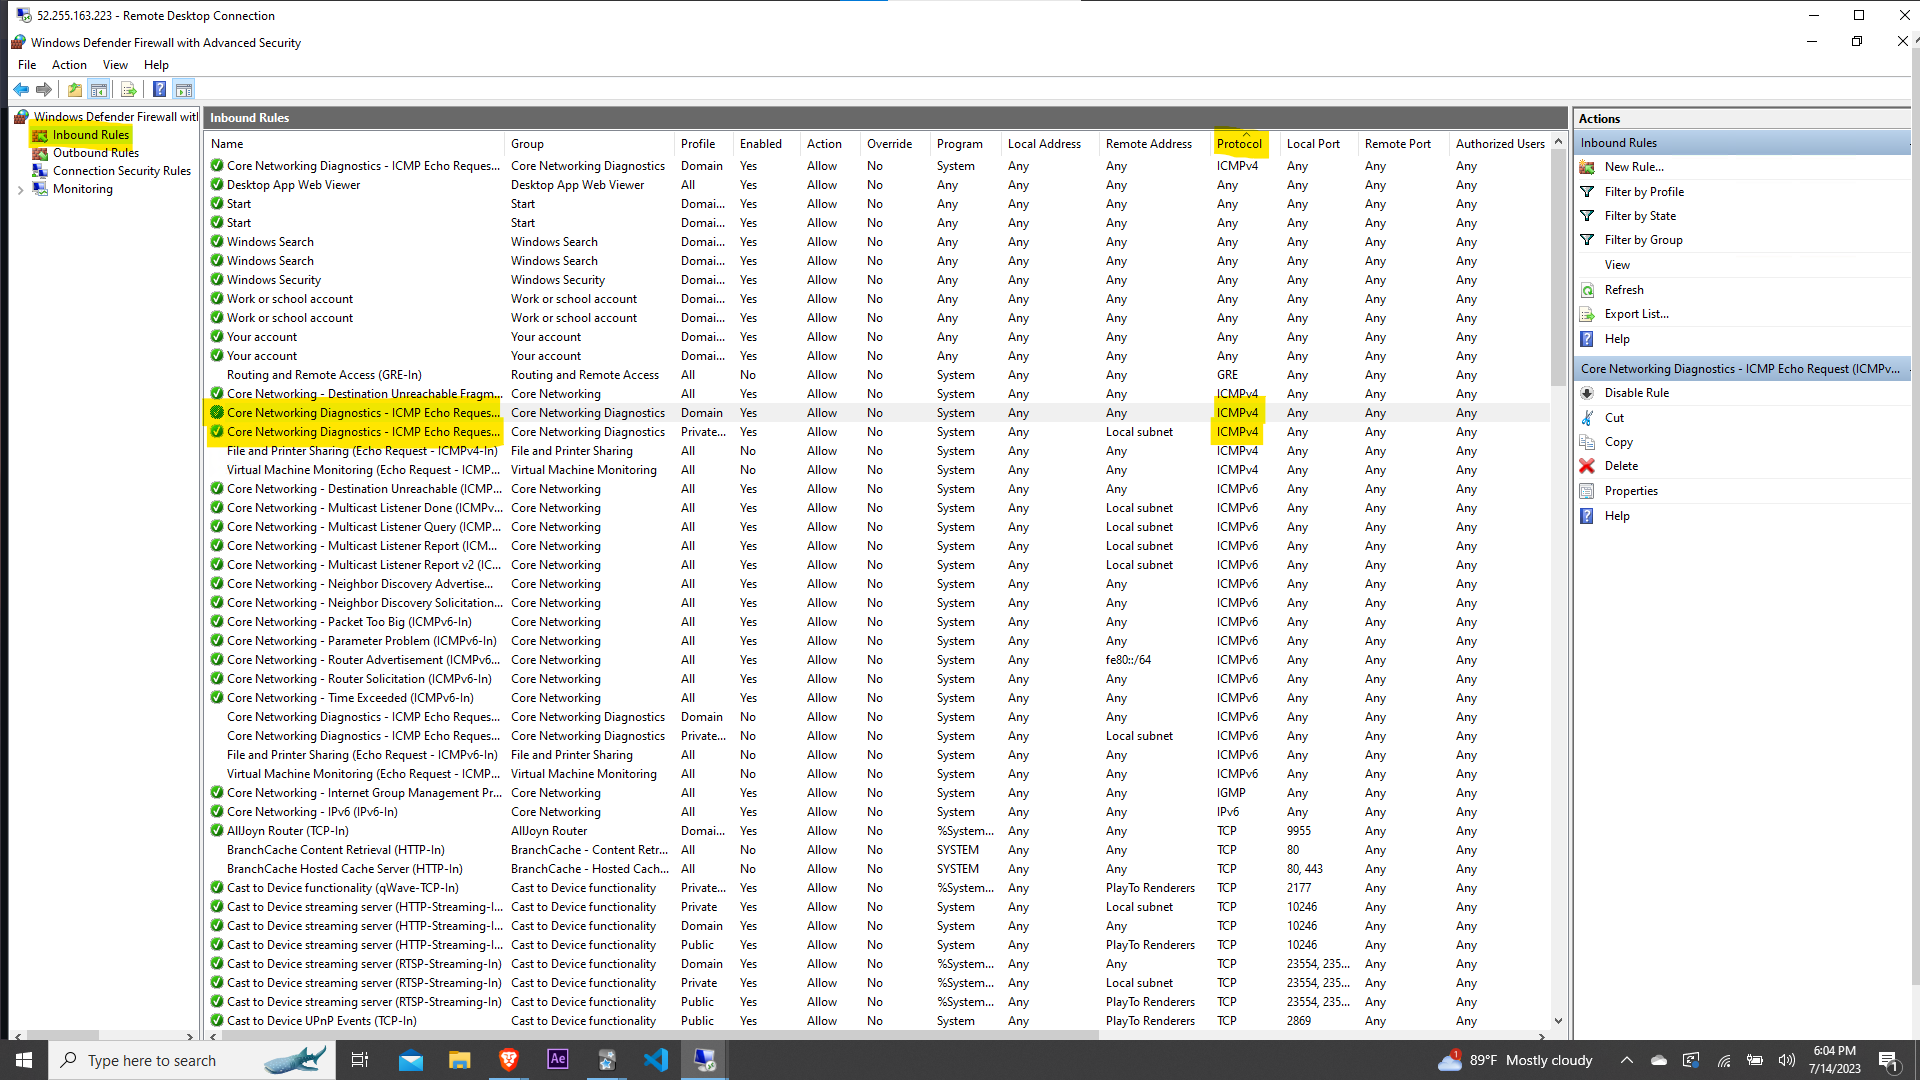The width and height of the screenshot is (1920, 1080).
Task: Click the Disable Rule icon
Action: [1587, 393]
